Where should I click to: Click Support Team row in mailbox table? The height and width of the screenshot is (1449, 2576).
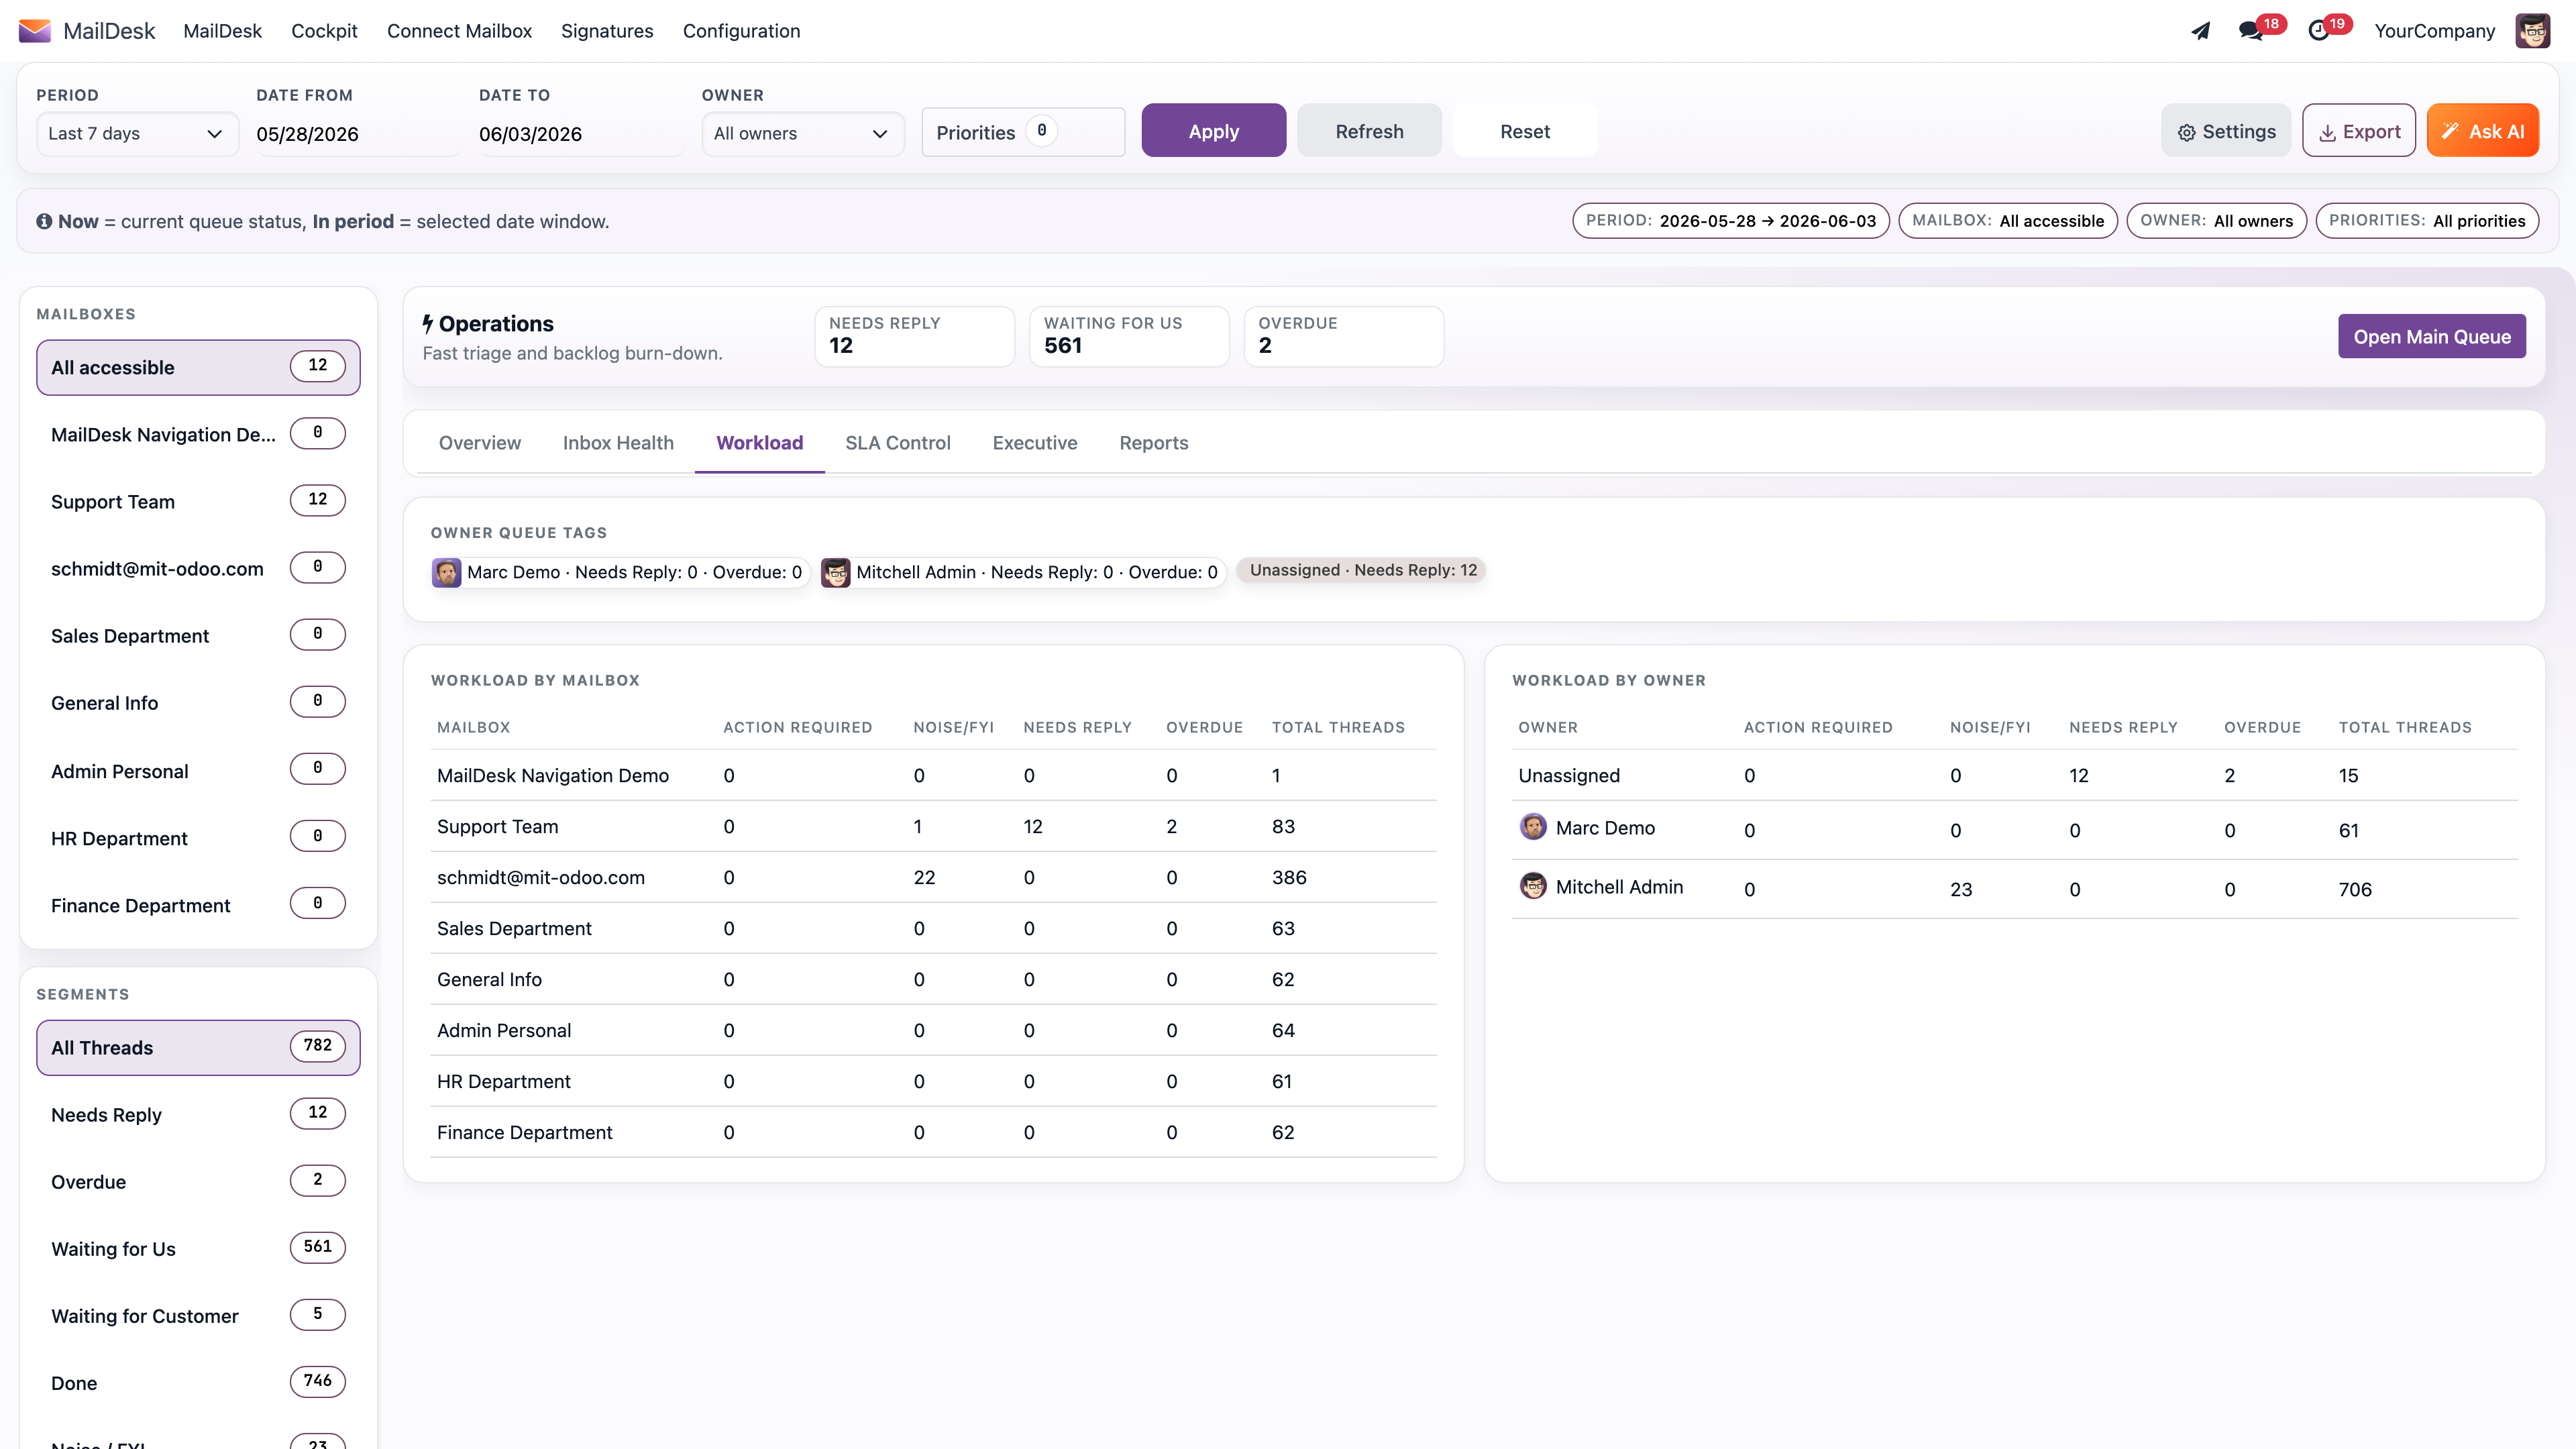[x=933, y=826]
